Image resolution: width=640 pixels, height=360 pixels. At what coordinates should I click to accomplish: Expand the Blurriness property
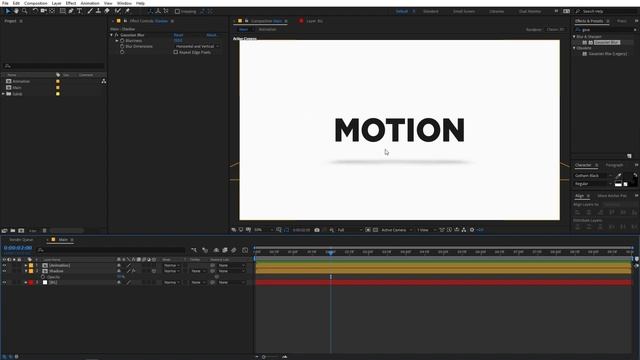click(117, 41)
